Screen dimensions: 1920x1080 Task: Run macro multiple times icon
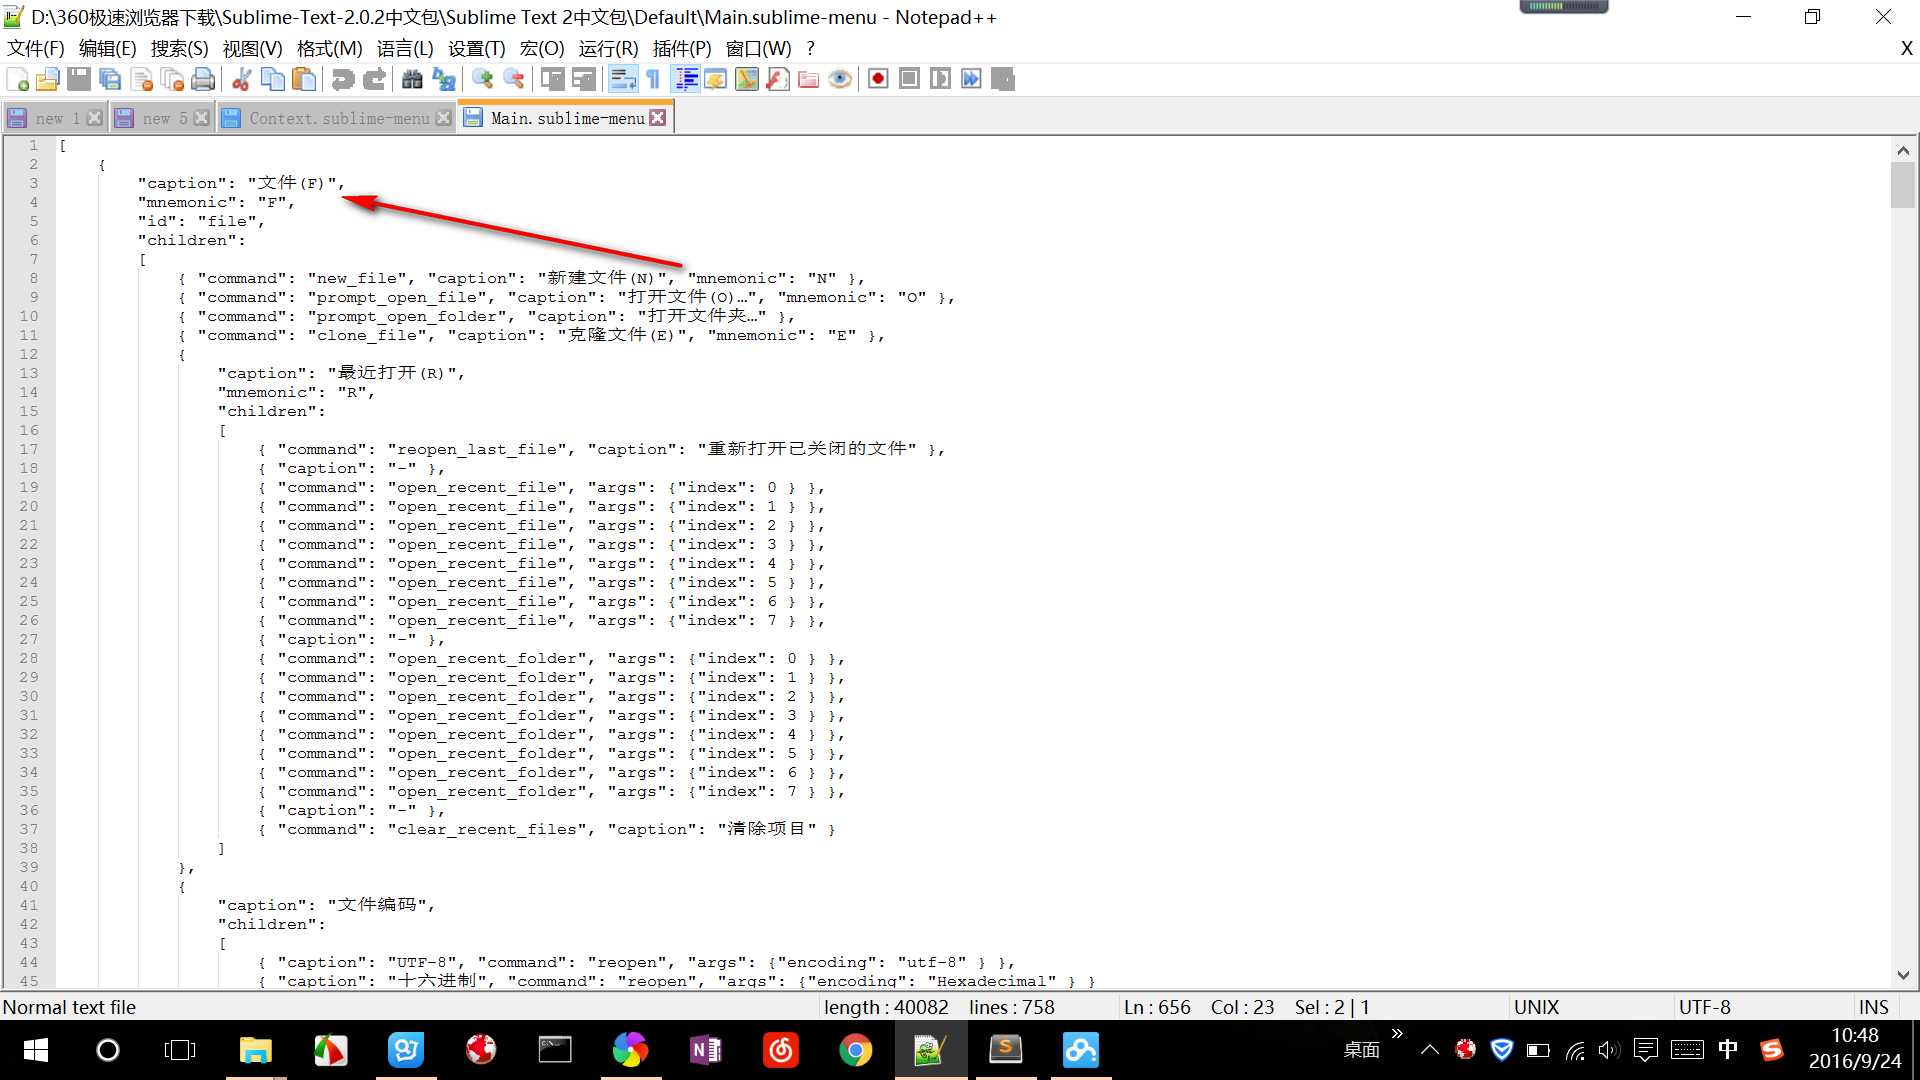[971, 79]
